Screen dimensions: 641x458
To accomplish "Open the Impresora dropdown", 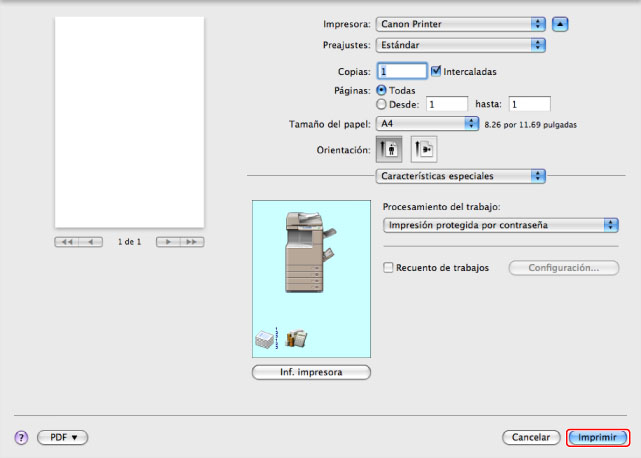I will 460,22.
